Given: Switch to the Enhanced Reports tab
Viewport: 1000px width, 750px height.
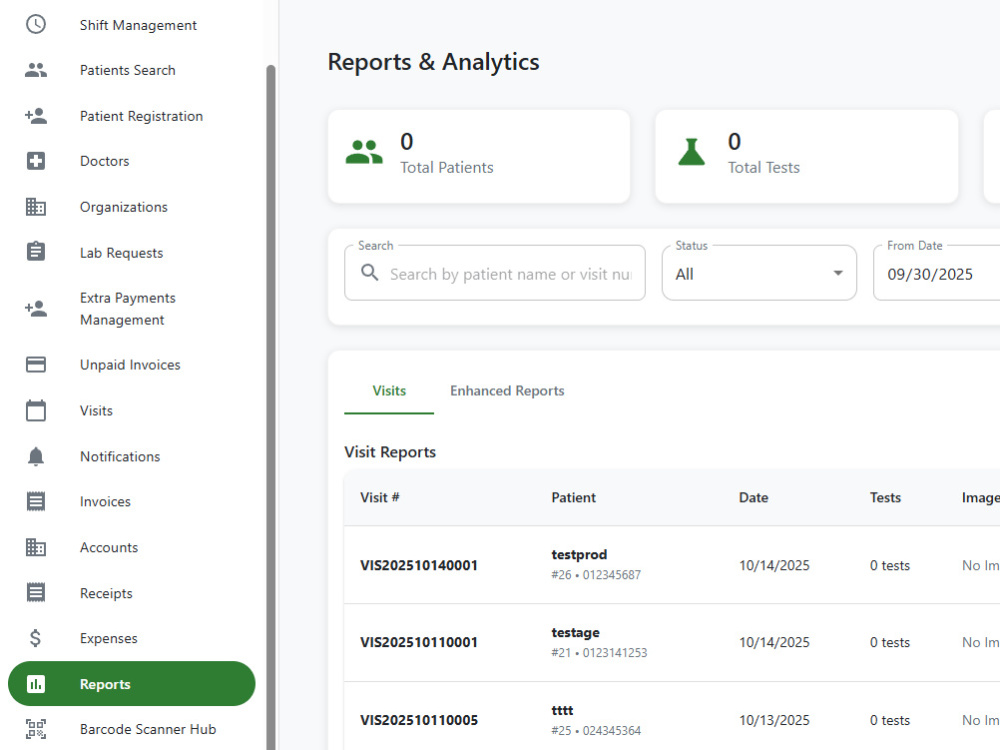Looking at the screenshot, I should tap(507, 391).
